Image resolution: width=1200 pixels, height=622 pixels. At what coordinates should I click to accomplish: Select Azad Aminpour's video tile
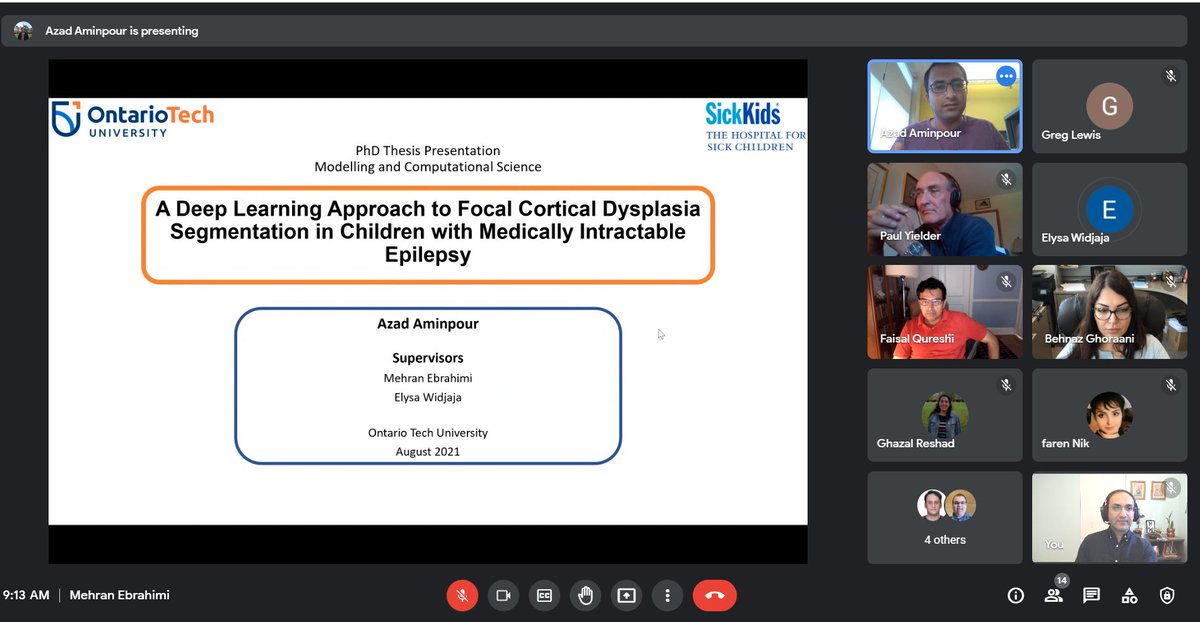tap(945, 105)
